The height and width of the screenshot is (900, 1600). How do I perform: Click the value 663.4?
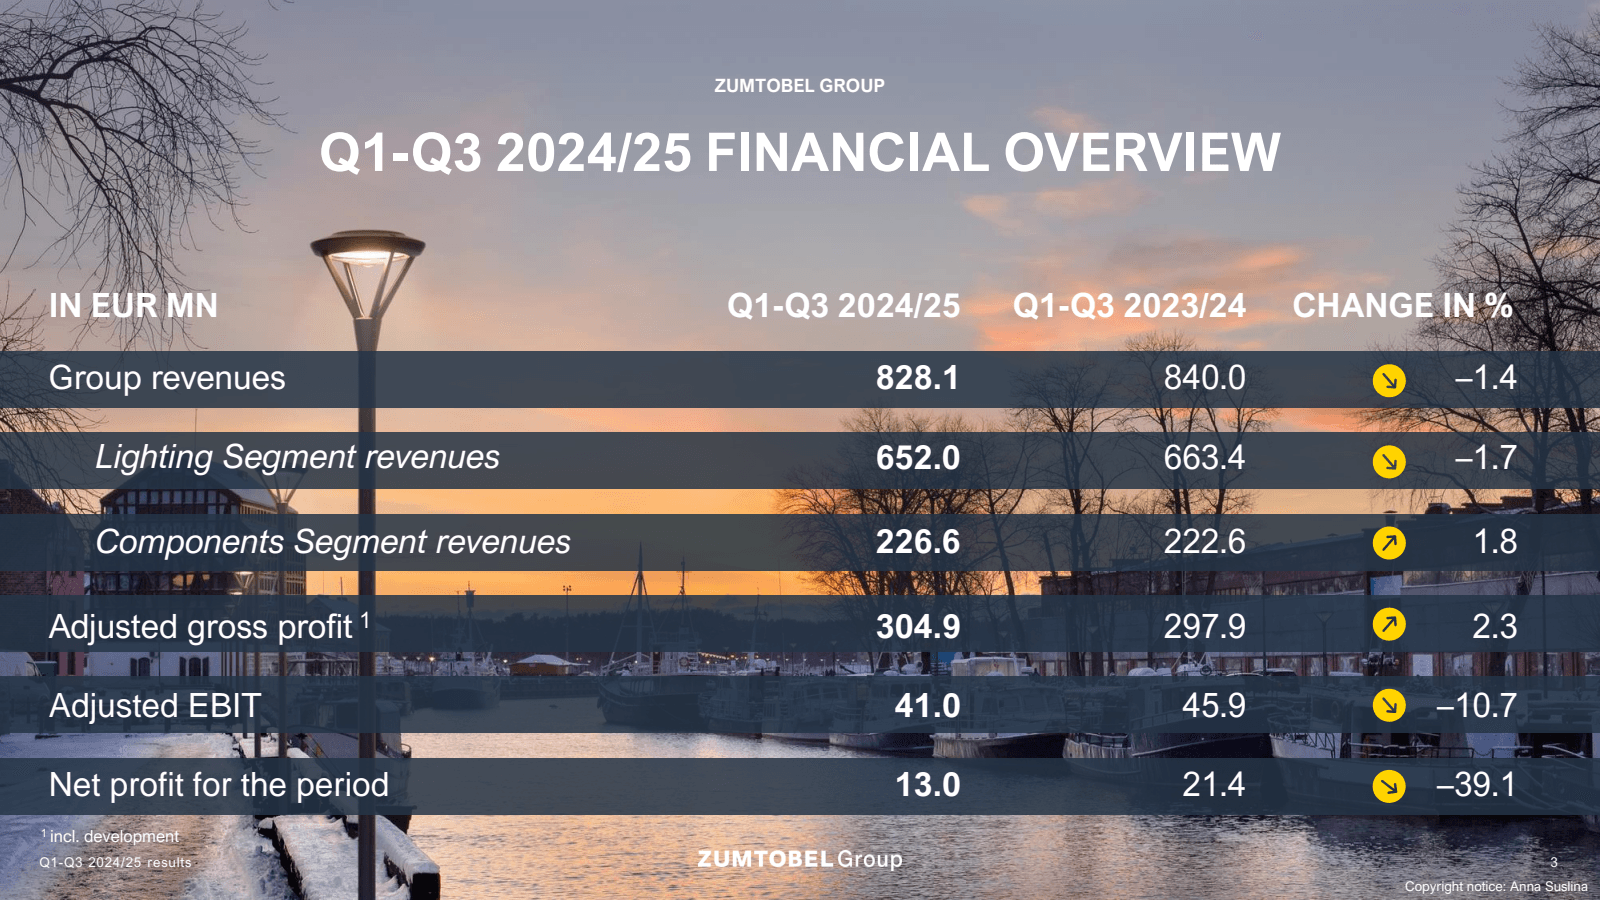(x=1205, y=458)
